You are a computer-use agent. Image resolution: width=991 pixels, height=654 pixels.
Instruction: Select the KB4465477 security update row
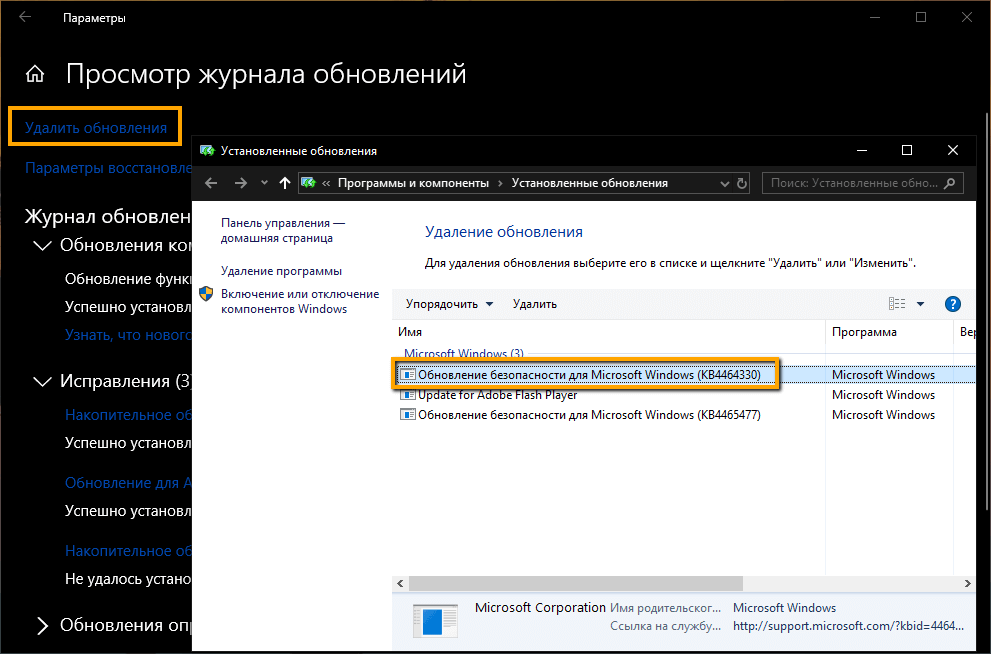[x=686, y=415]
